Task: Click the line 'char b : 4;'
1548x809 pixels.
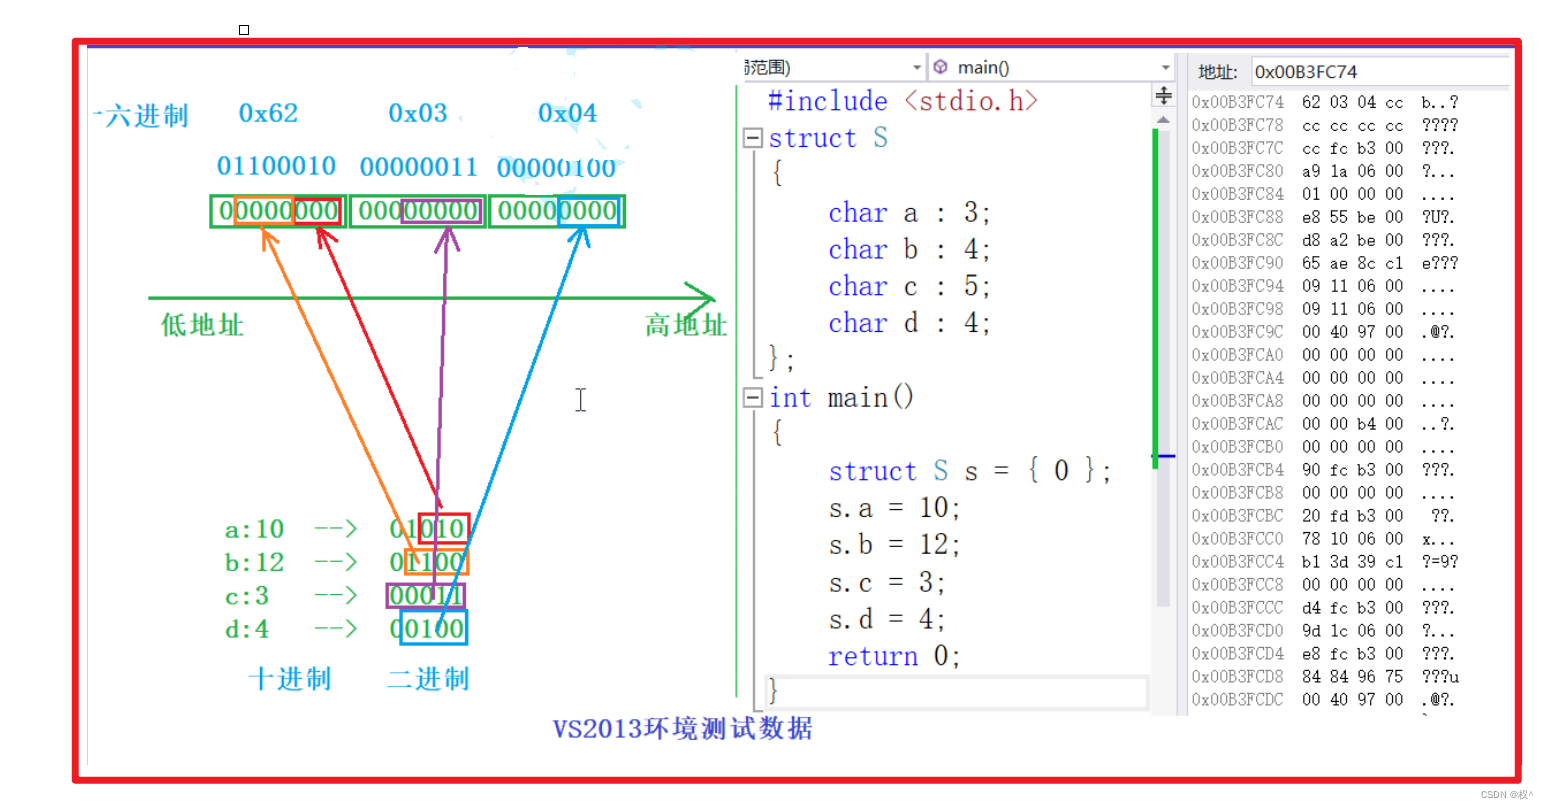Action: pyautogui.click(x=909, y=250)
